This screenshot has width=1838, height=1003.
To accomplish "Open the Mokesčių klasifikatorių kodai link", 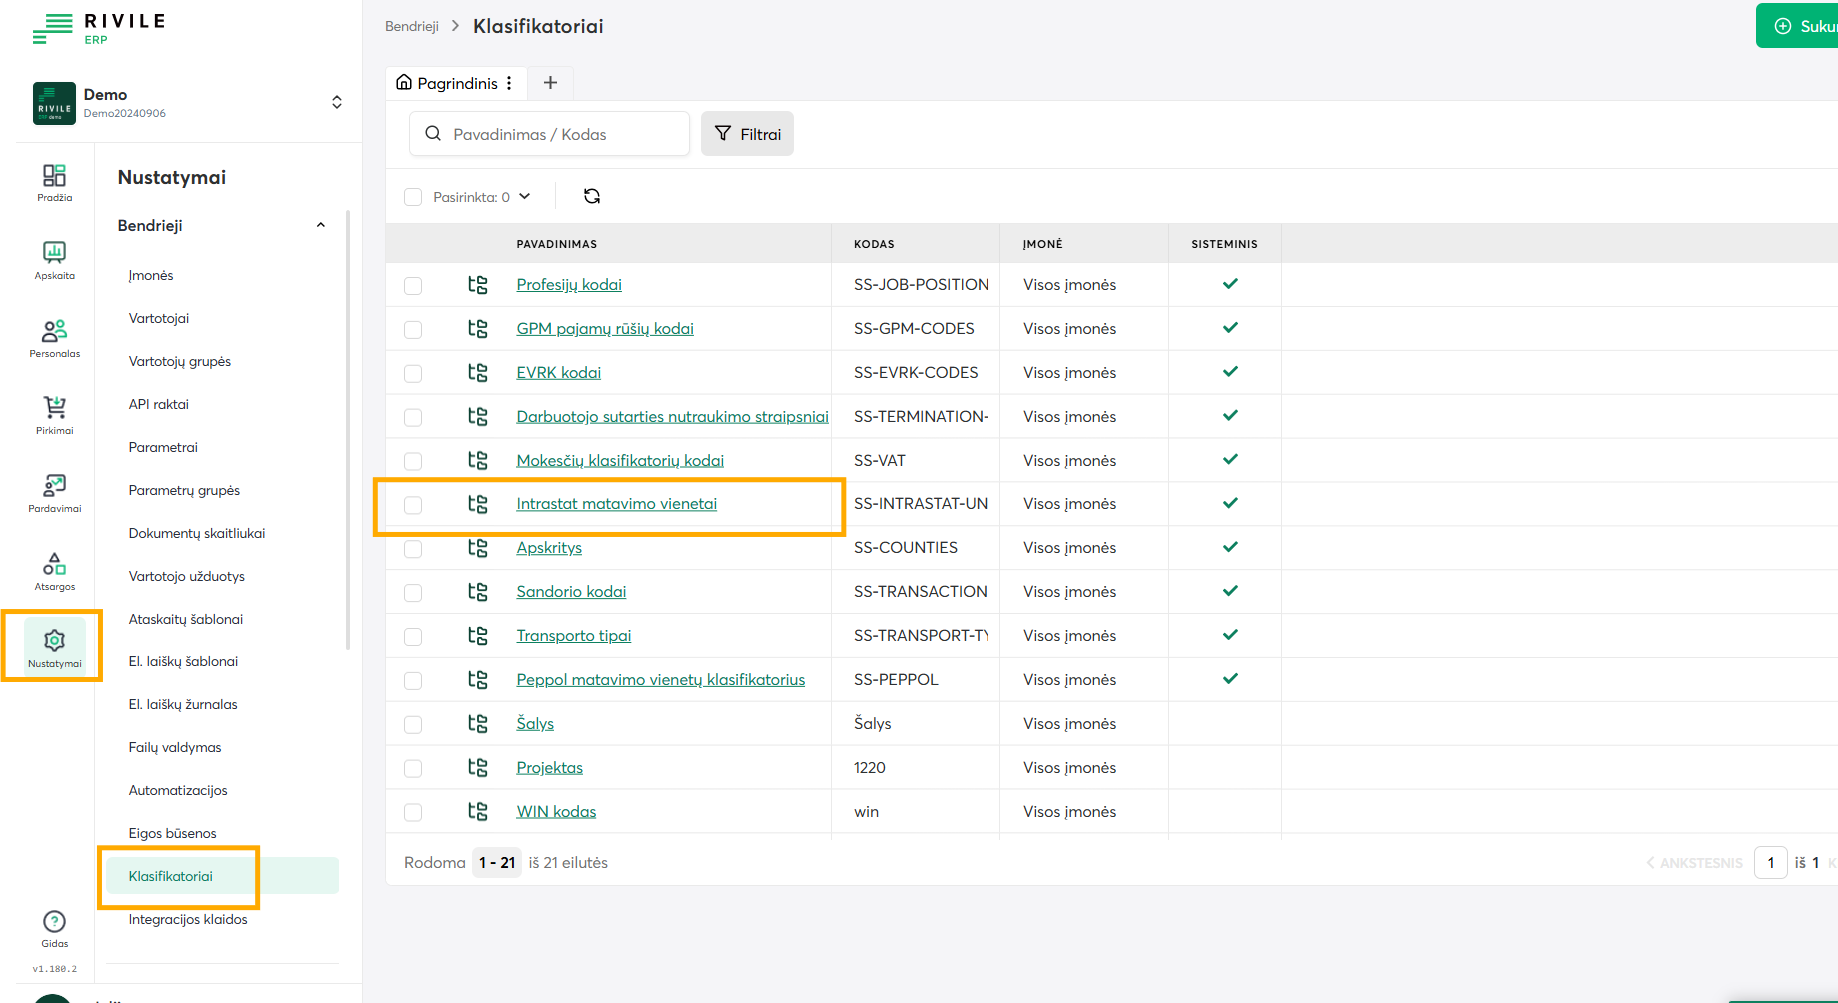I will coord(620,461).
